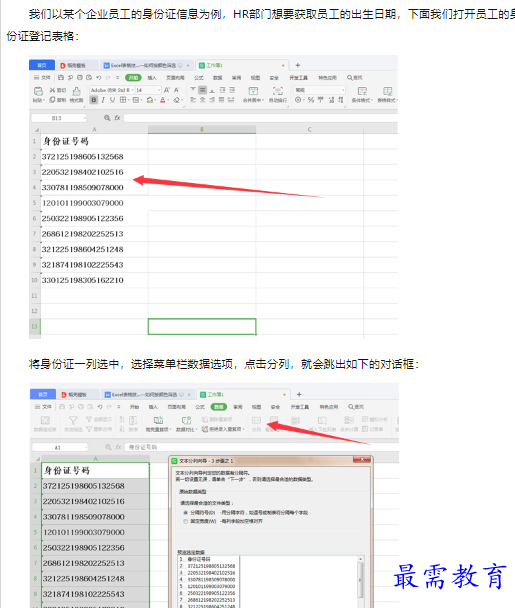Switch to Insert (插入) tab in Start-ribbon screenshot
This screenshot has height=608, width=515.
152,78
